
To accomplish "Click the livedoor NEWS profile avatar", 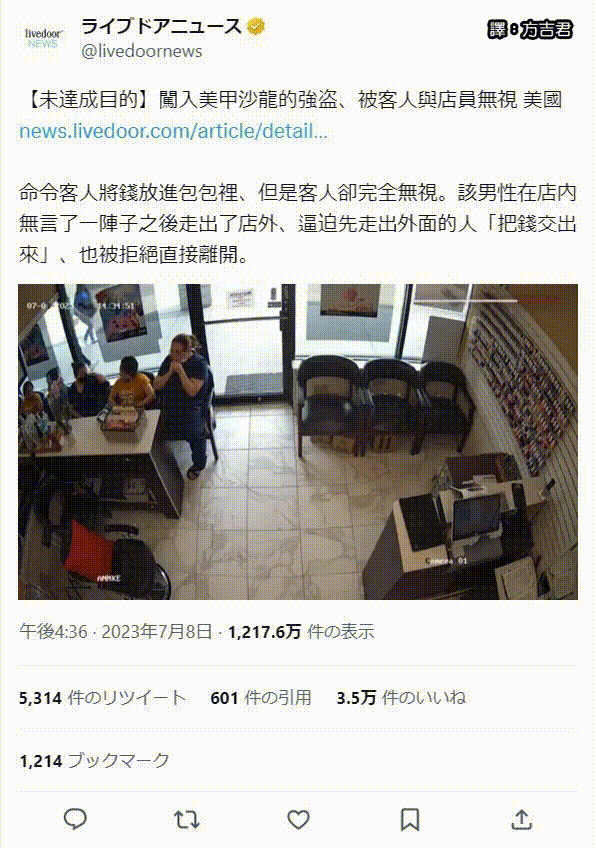I will 44,38.
